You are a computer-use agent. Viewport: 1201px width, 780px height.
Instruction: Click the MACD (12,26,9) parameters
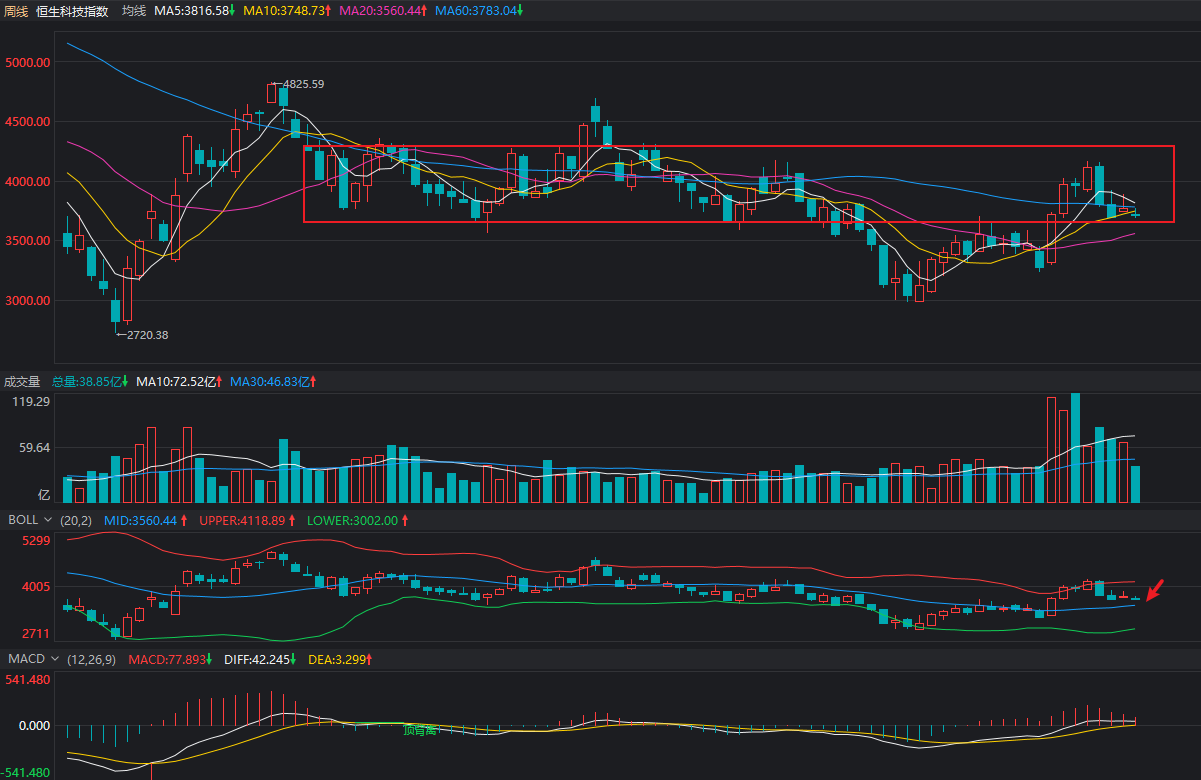91,660
